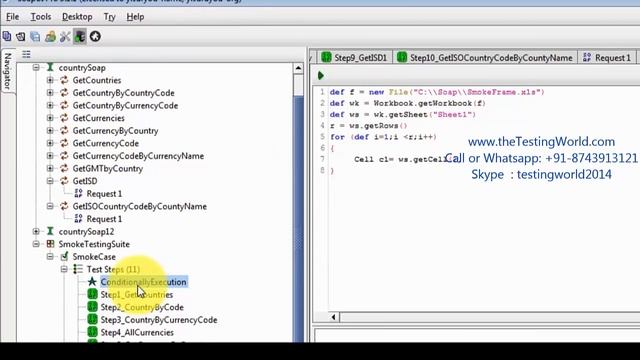Open the Tools menu
Image resolution: width=640 pixels, height=360 pixels.
click(41, 17)
